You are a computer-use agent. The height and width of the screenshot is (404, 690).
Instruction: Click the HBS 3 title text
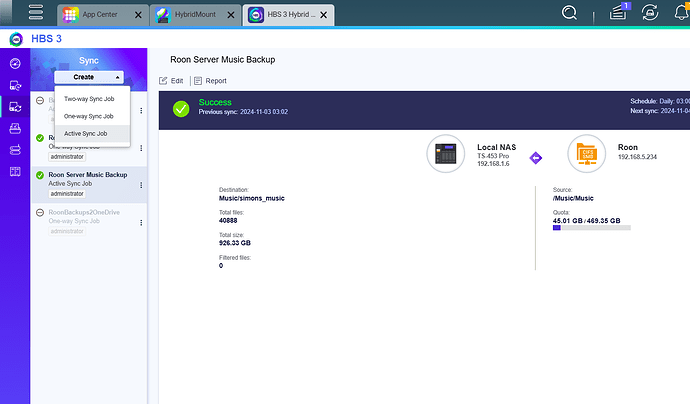click(x=46, y=39)
